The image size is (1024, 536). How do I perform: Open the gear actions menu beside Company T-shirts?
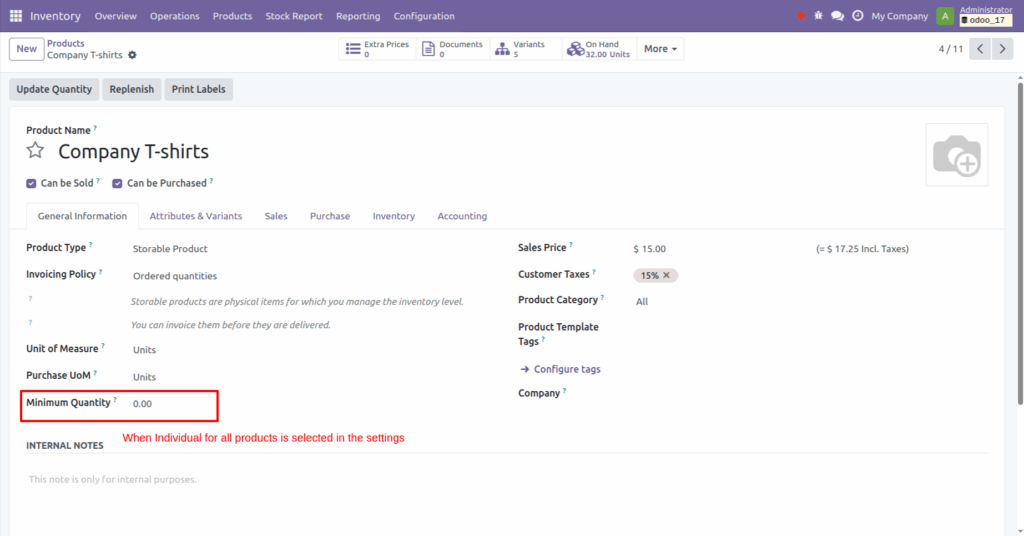[133, 55]
